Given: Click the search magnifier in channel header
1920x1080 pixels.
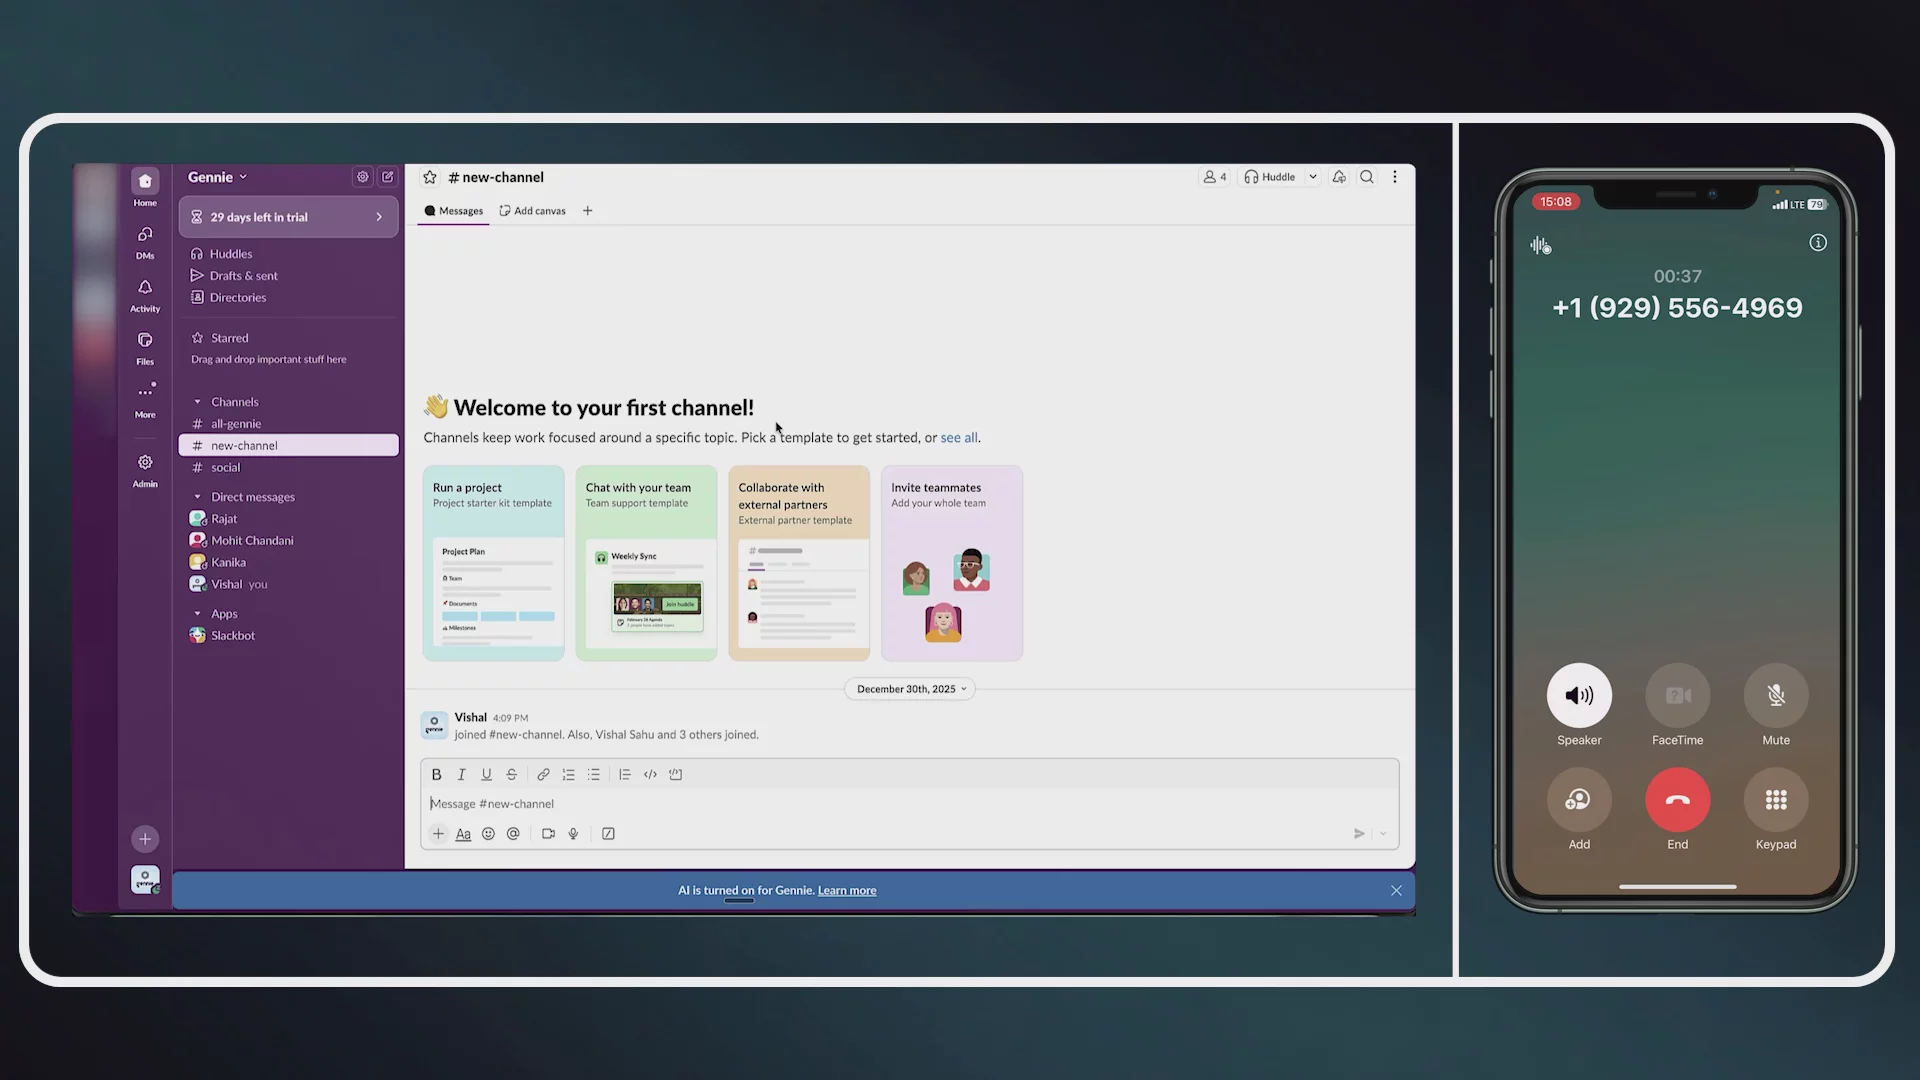Looking at the screenshot, I should [1367, 177].
